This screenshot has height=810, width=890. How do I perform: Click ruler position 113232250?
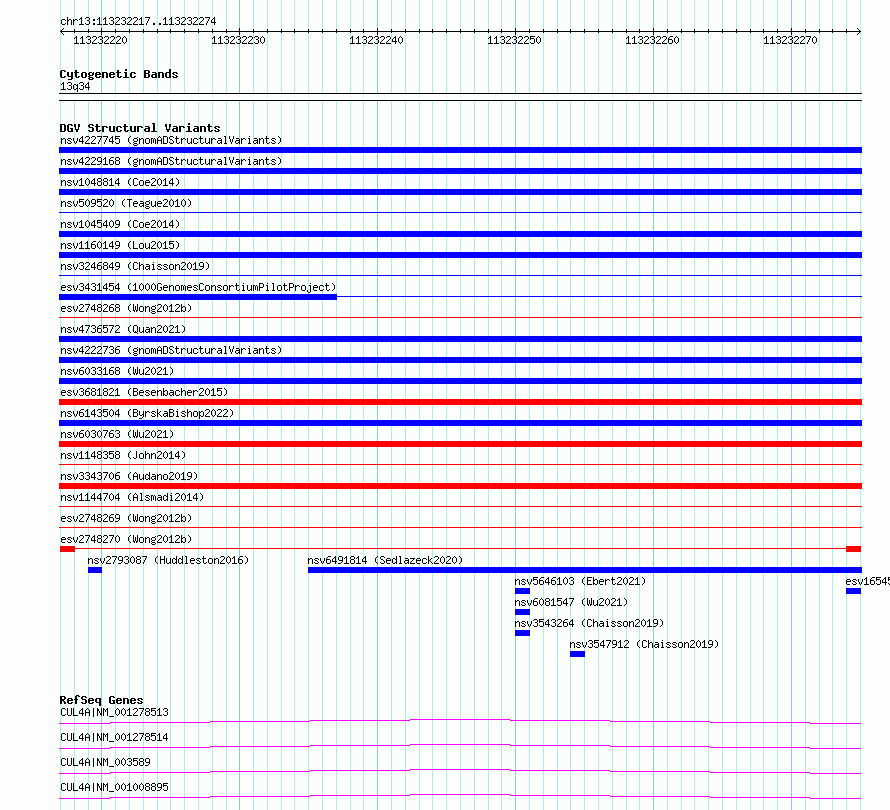coord(514,40)
